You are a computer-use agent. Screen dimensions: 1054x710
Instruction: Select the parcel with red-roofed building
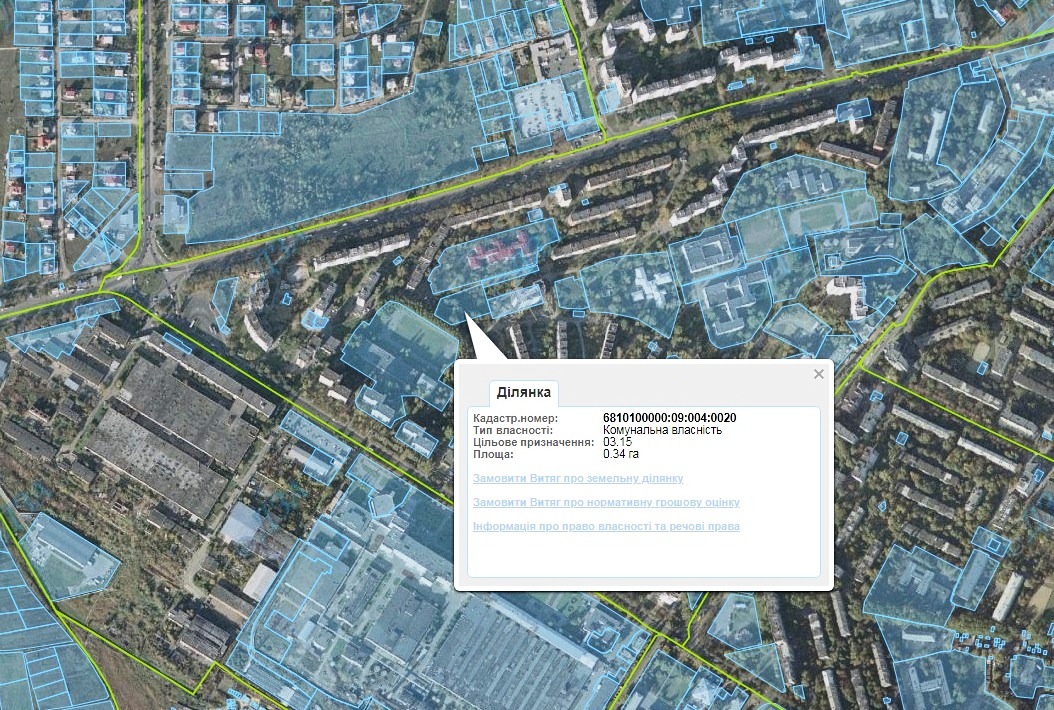click(x=497, y=256)
